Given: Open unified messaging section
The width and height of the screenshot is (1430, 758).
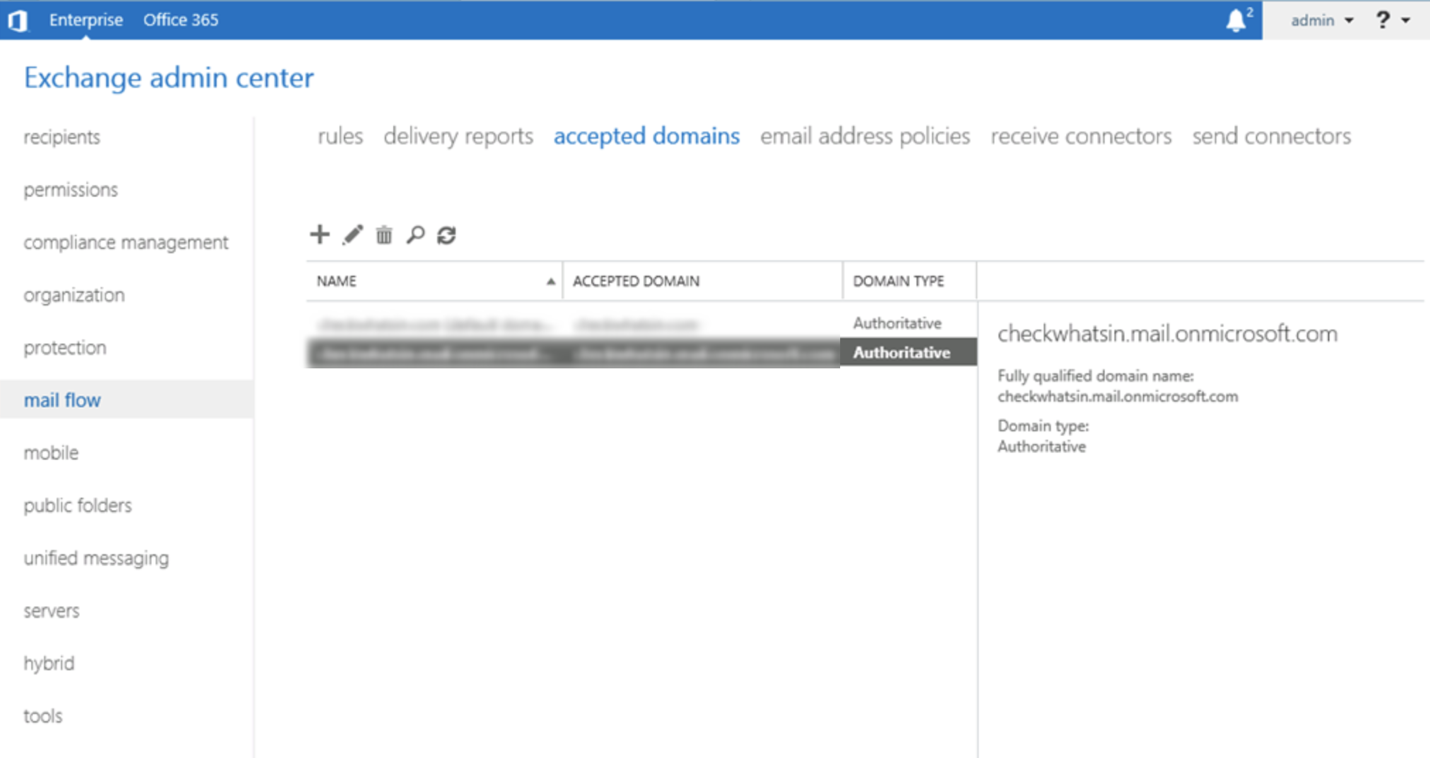Looking at the screenshot, I should pos(96,558).
